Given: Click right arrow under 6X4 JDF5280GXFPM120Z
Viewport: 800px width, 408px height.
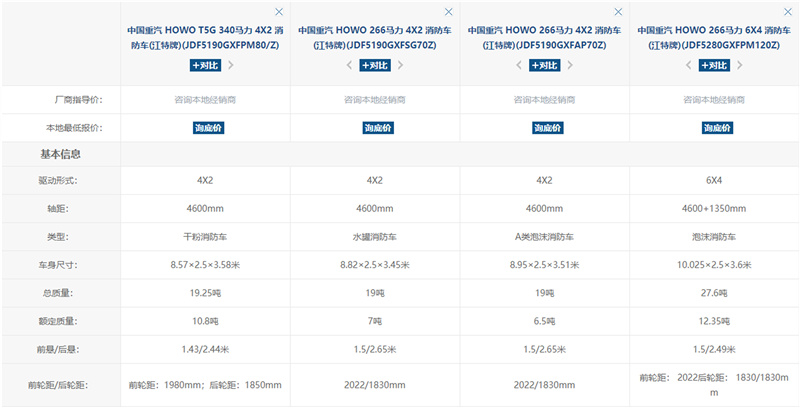Looking at the screenshot, I should tap(742, 65).
